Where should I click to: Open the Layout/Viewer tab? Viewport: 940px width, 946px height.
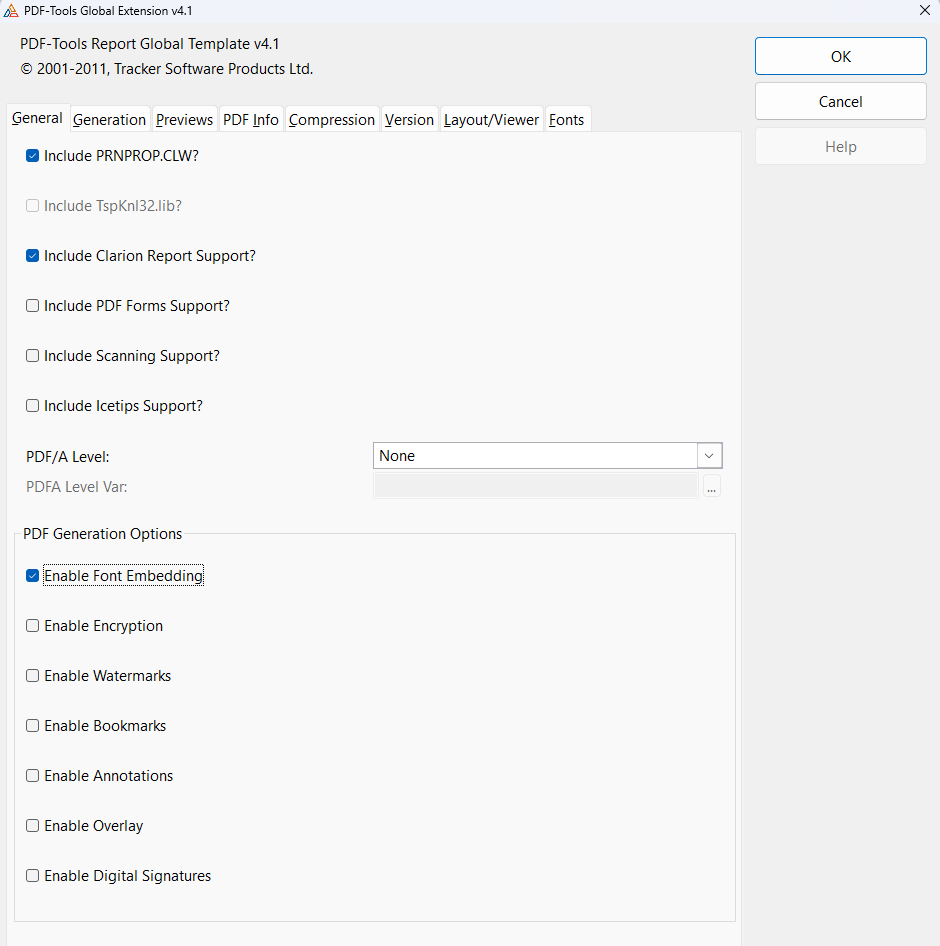click(x=491, y=120)
